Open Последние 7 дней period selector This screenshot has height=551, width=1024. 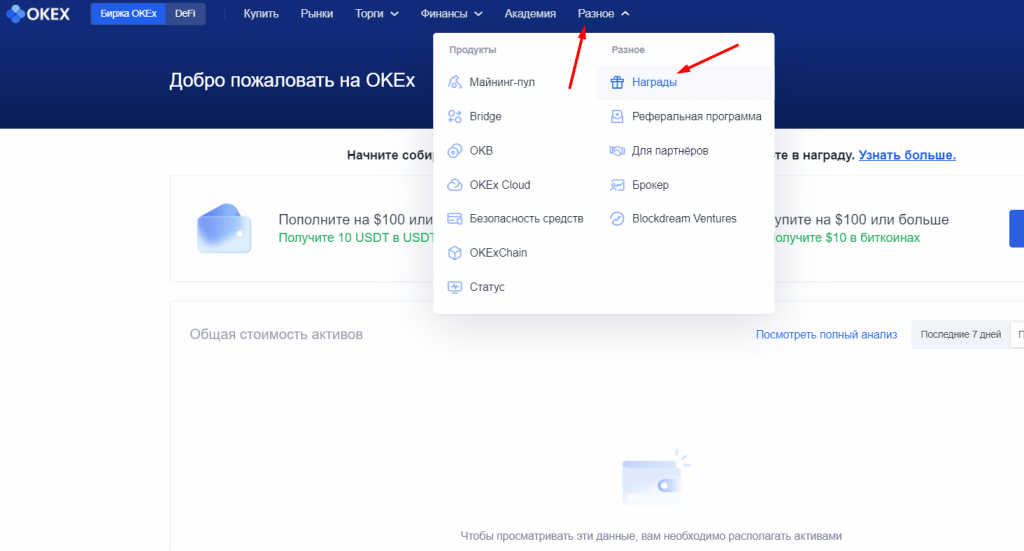[960, 334]
